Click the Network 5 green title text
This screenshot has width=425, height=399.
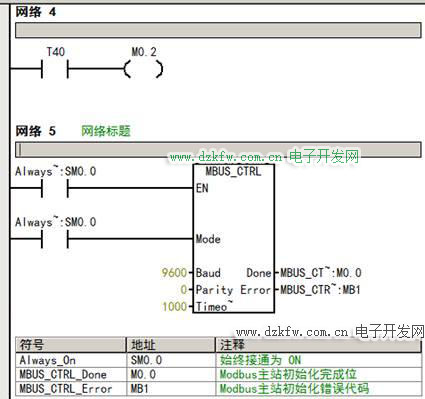coord(106,131)
